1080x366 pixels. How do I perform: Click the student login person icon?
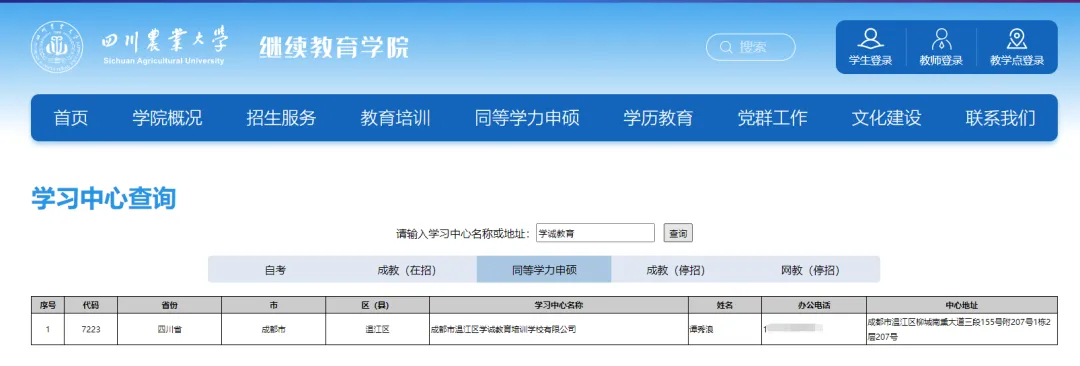pyautogui.click(x=871, y=38)
